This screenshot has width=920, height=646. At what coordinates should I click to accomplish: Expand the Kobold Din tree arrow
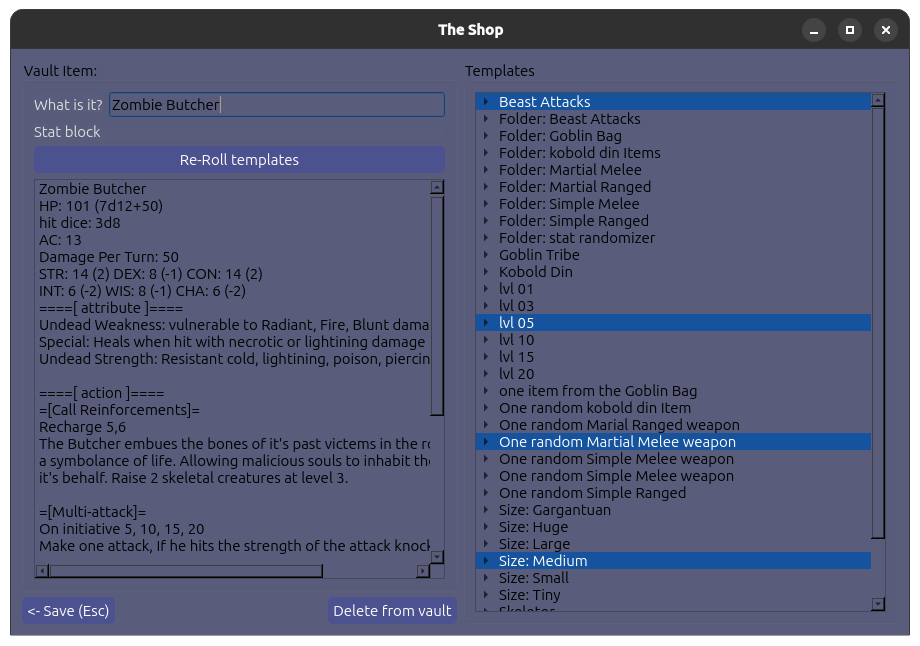point(485,272)
